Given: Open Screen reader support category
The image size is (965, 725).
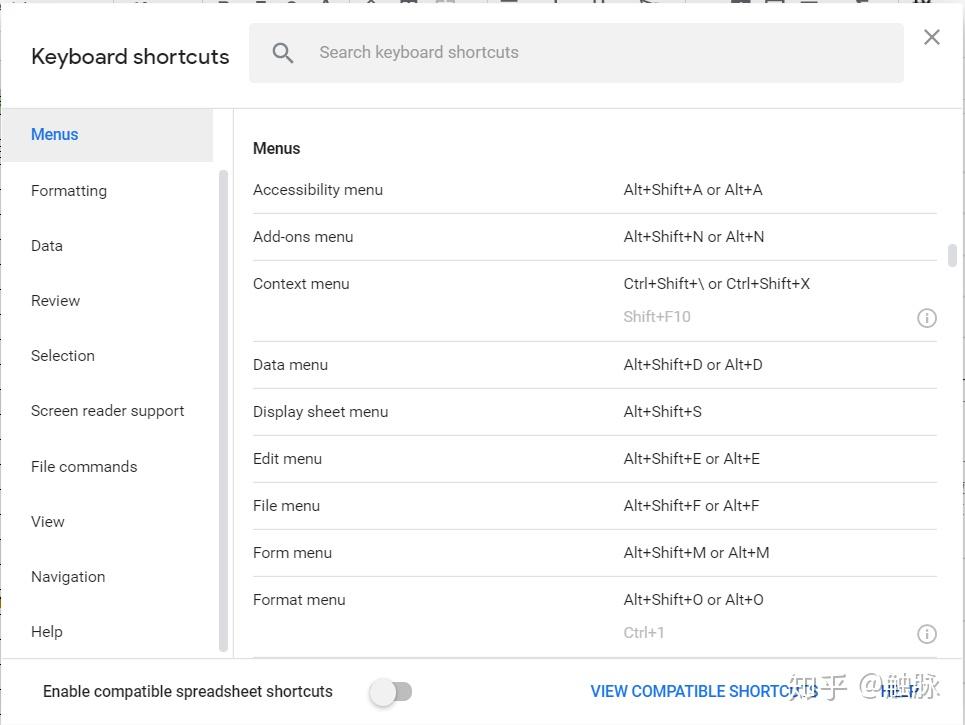Looking at the screenshot, I should (108, 411).
